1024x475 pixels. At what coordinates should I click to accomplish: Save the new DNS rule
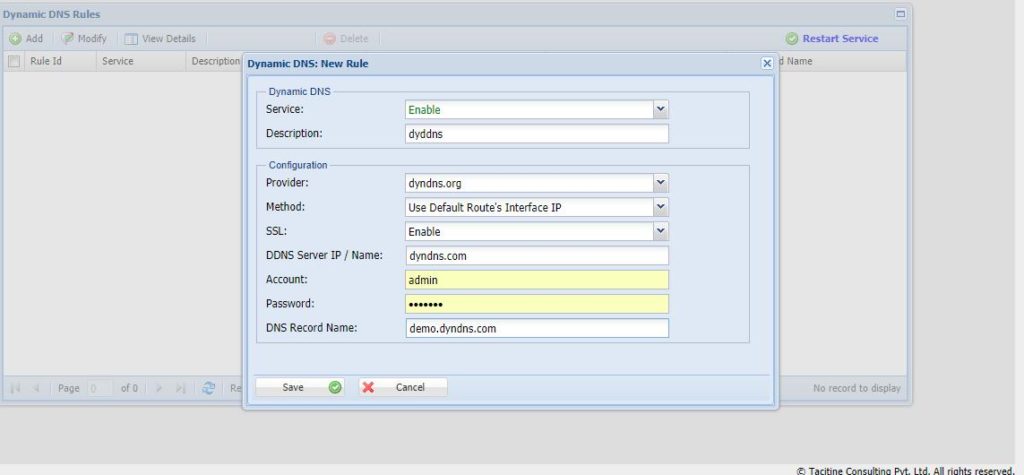299,387
